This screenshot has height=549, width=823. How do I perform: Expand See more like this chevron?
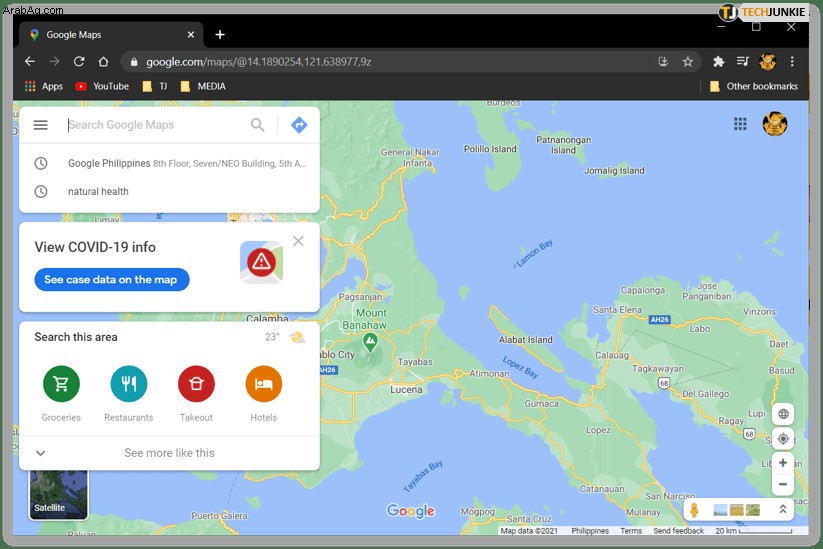tap(40, 453)
